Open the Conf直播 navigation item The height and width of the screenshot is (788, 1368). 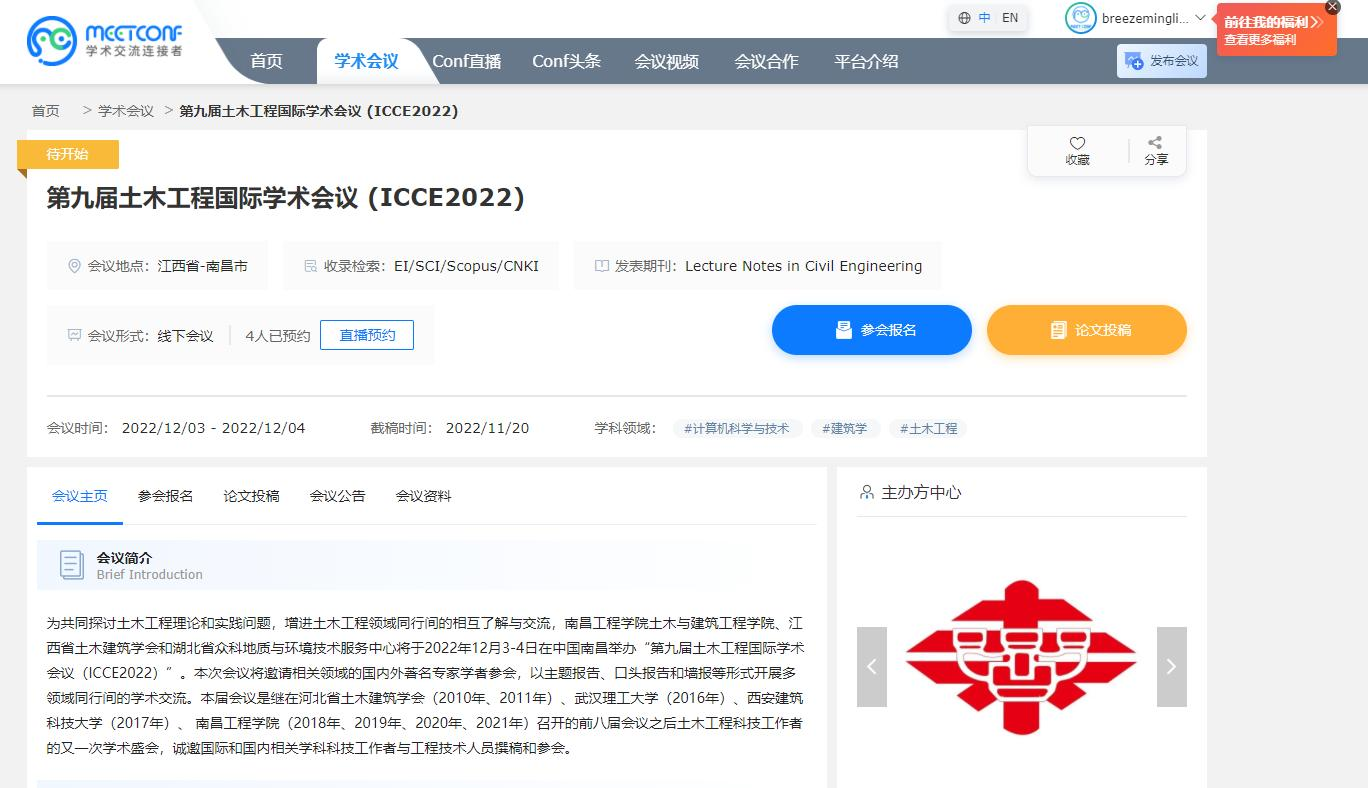(466, 61)
